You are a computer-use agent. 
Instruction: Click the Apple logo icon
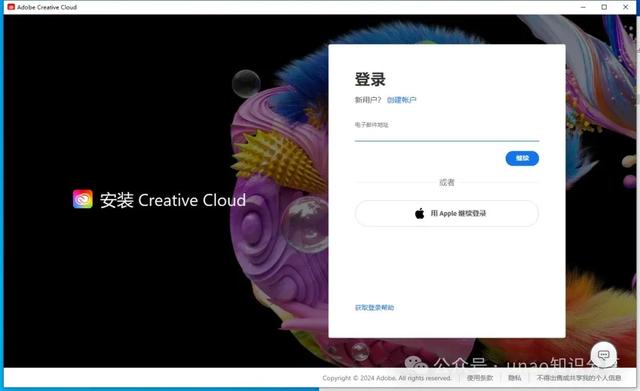coord(420,213)
